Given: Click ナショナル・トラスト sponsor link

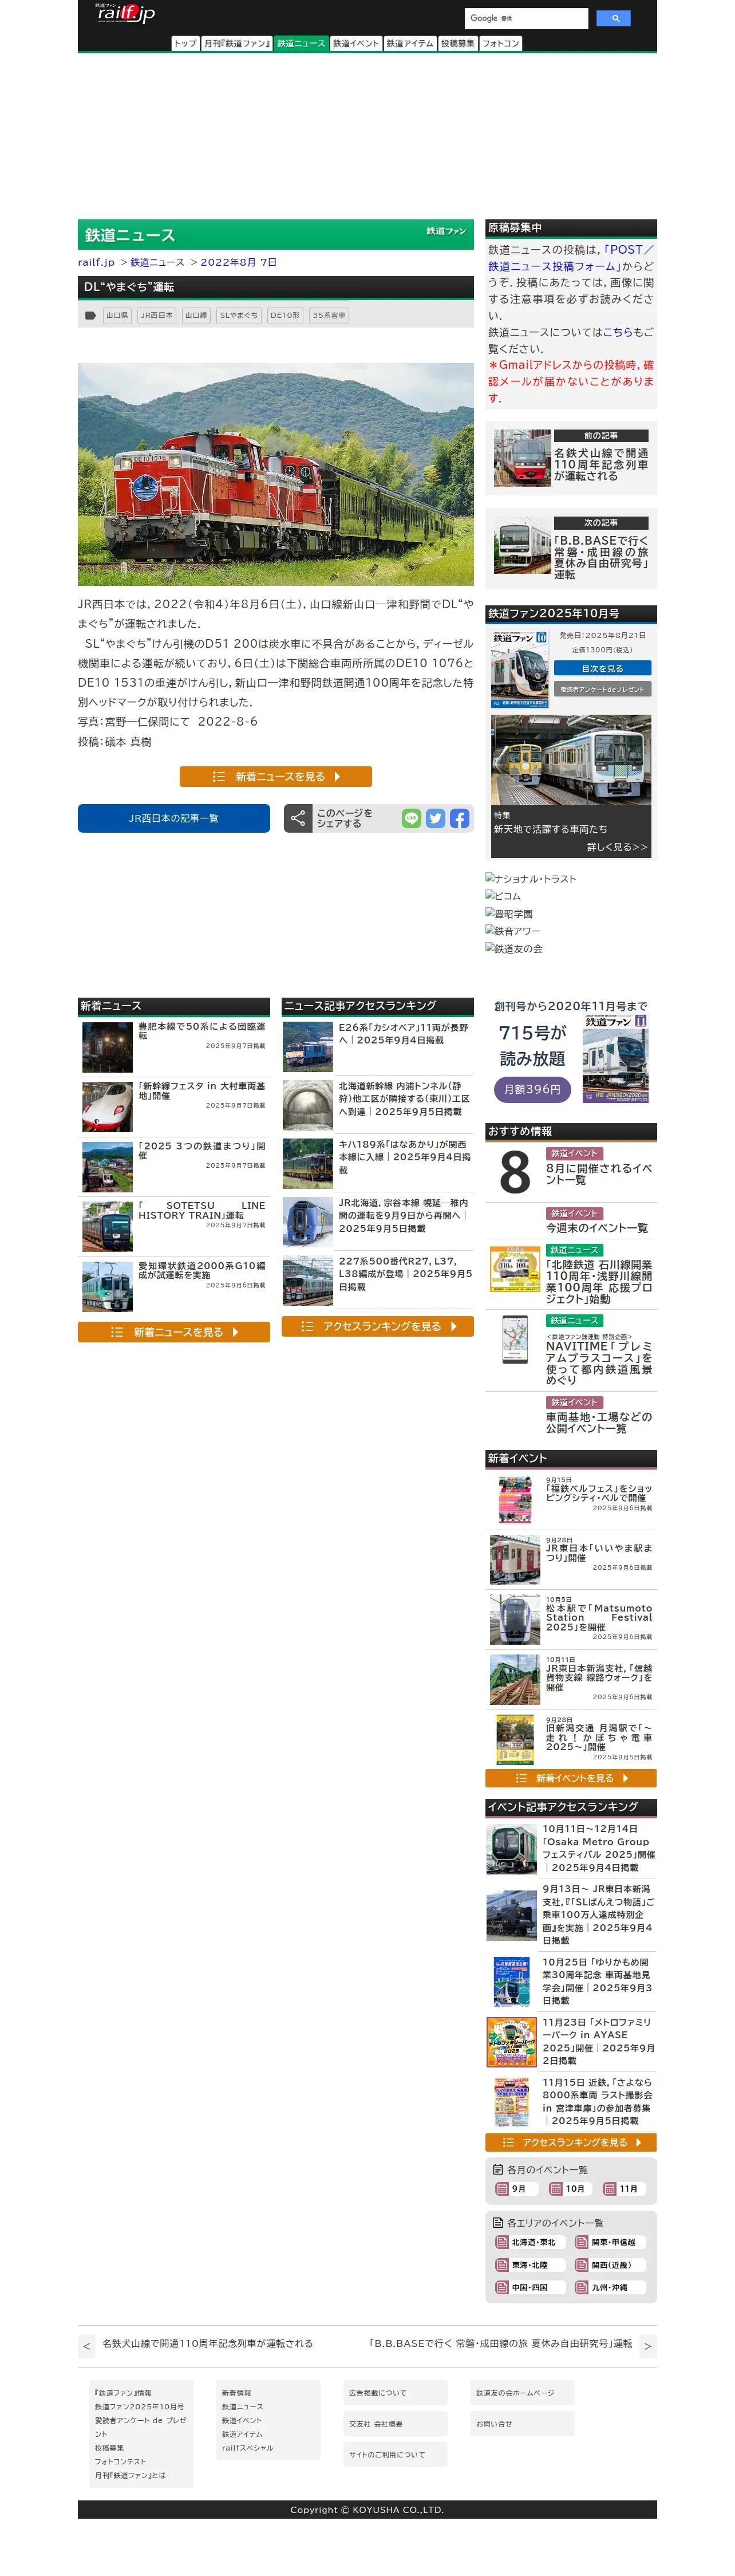Looking at the screenshot, I should pos(531,879).
